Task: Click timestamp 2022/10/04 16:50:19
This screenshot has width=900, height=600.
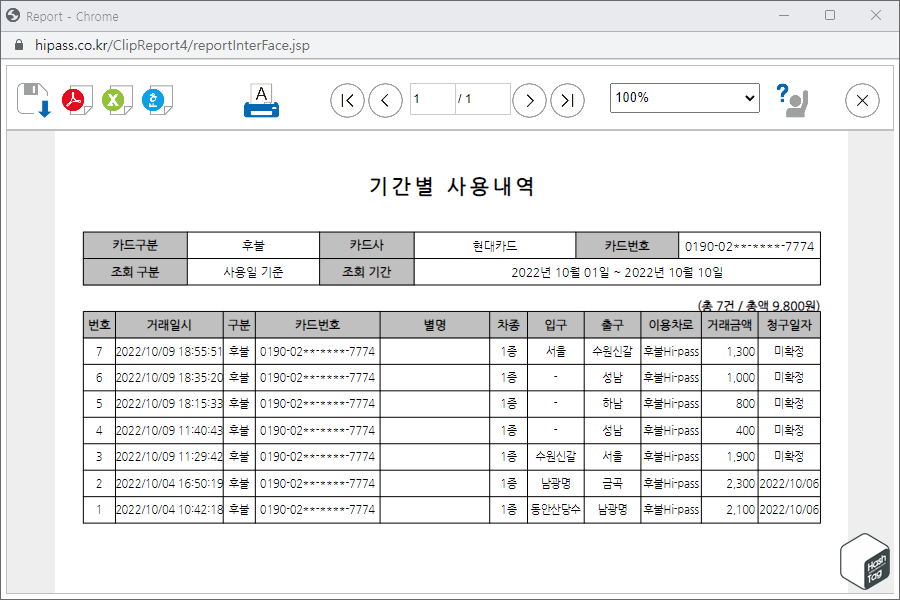Action: (169, 483)
